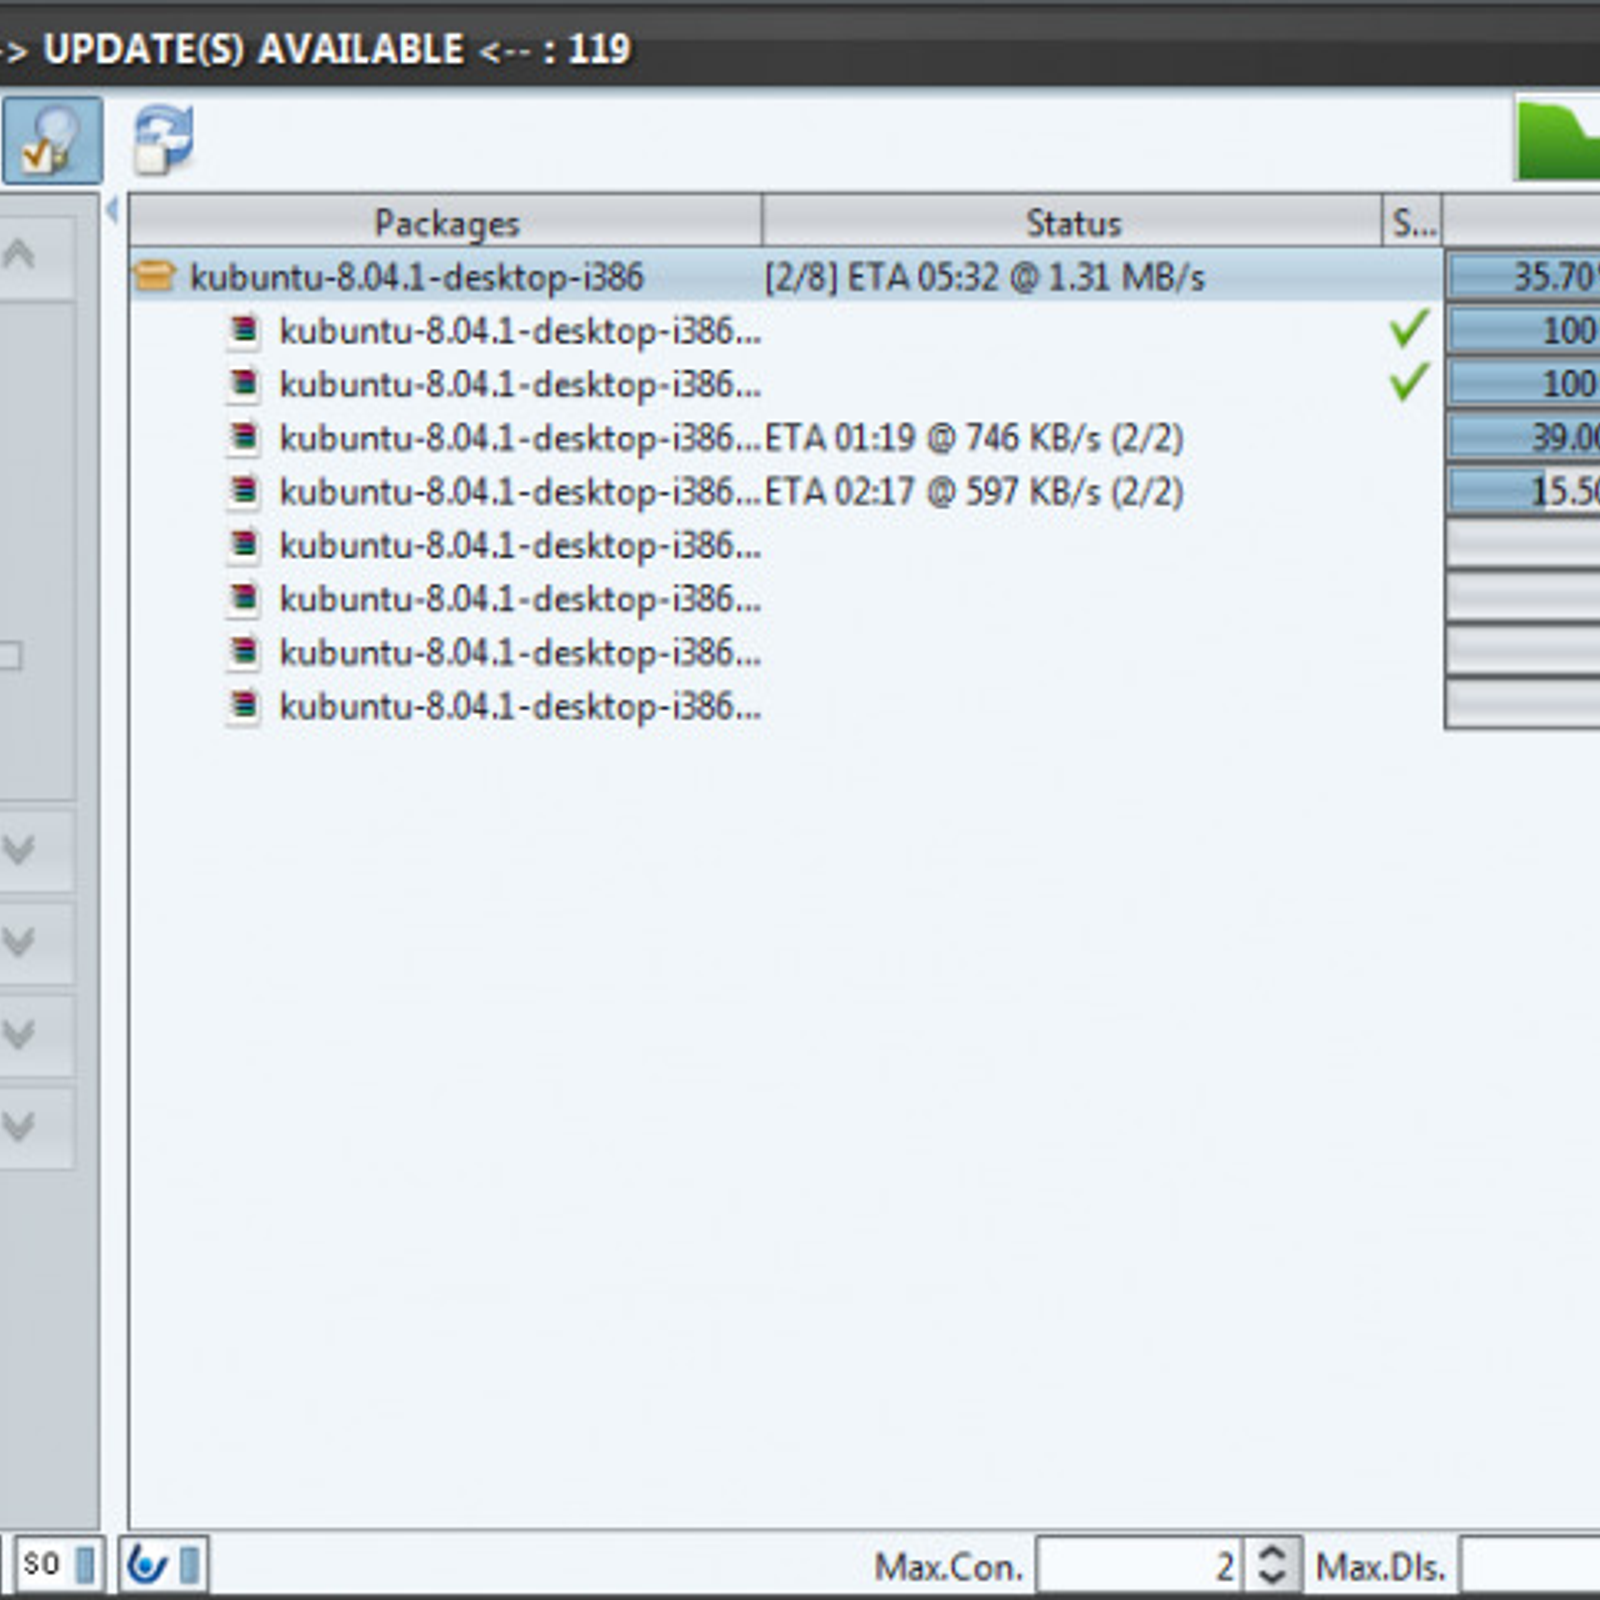Click the package folder icon for kubuntu-8.04.1-desktop-i386
This screenshot has height=1600, width=1600.
155,275
